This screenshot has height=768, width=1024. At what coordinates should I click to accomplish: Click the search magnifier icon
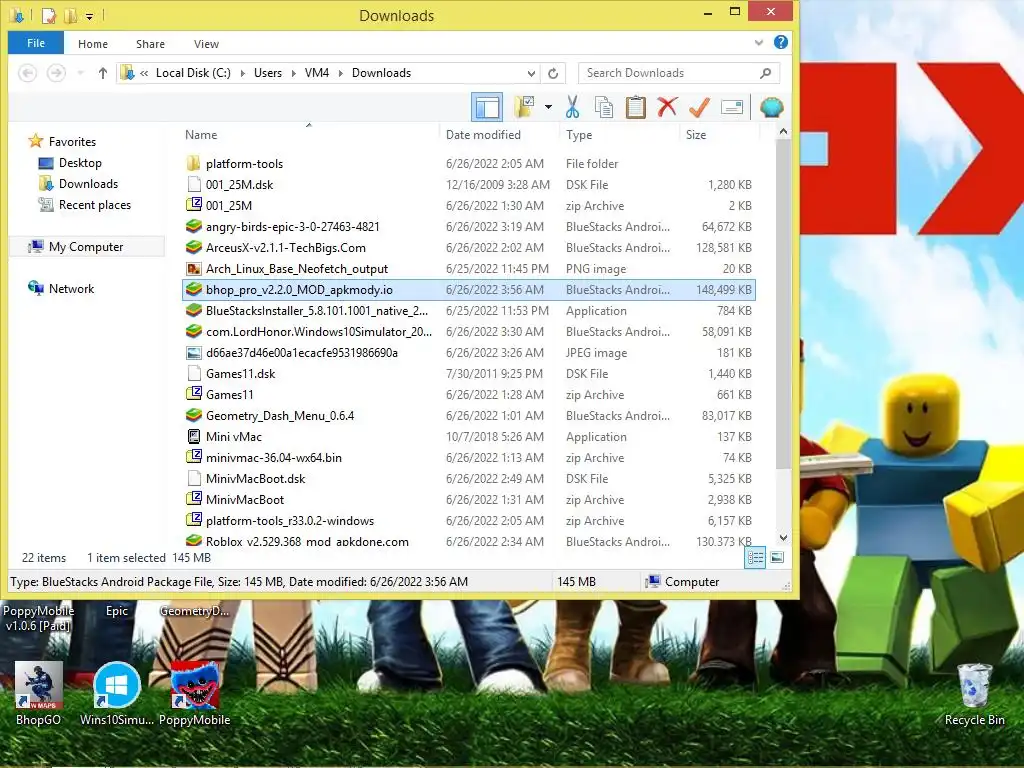tap(766, 73)
